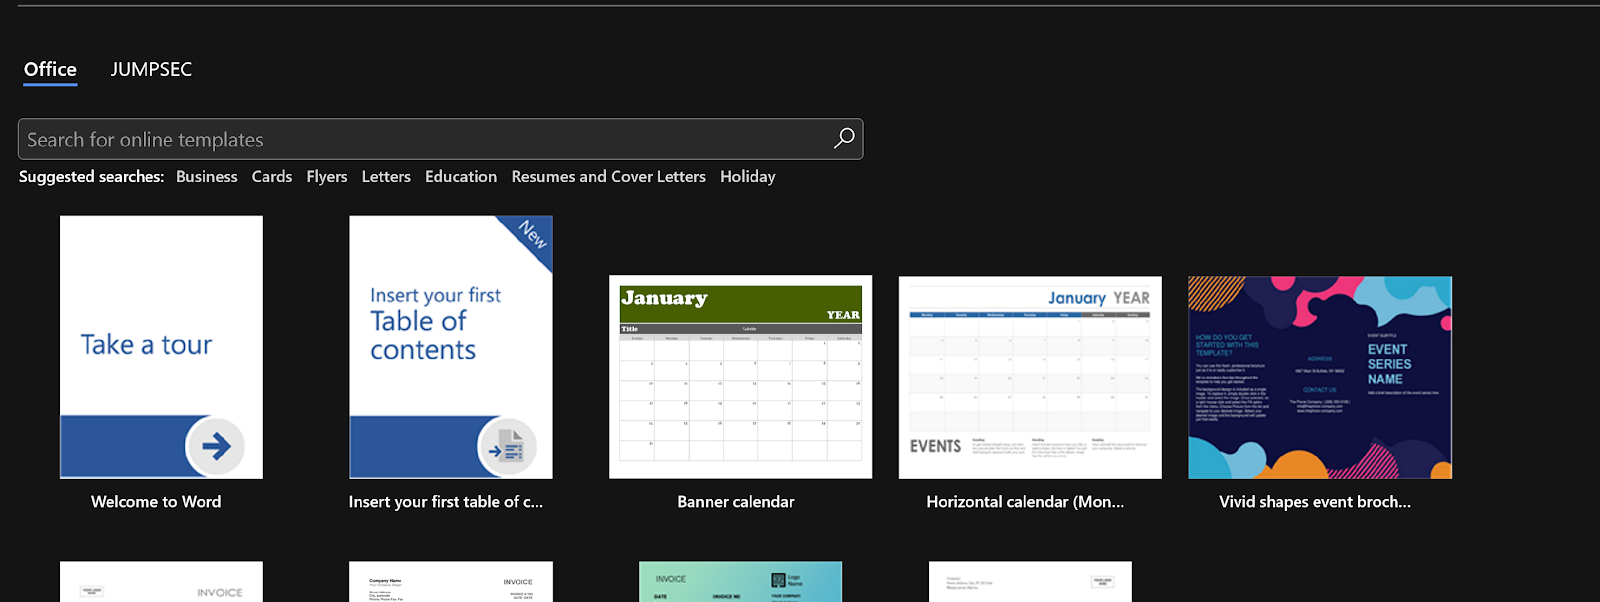The width and height of the screenshot is (1600, 602).
Task: Click the Insert your first table label
Action: (446, 502)
